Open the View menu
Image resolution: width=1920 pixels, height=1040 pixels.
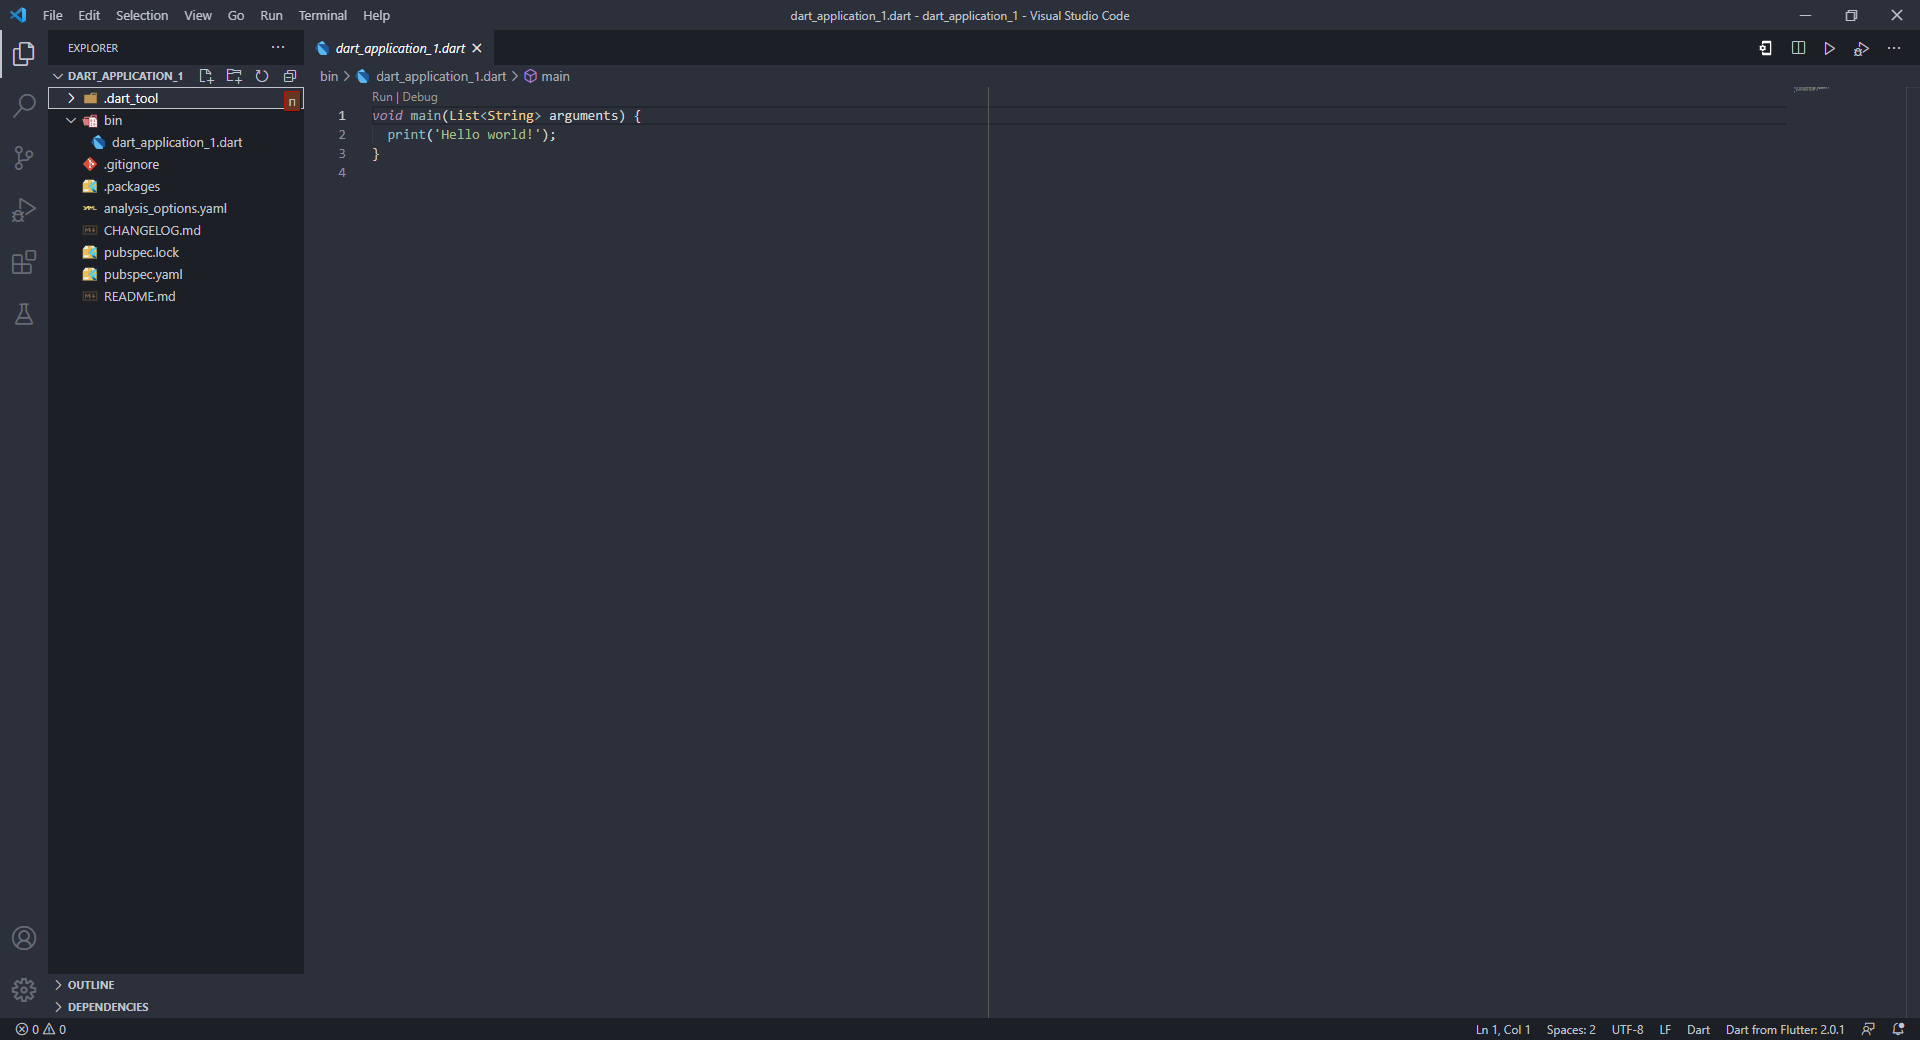(x=198, y=15)
